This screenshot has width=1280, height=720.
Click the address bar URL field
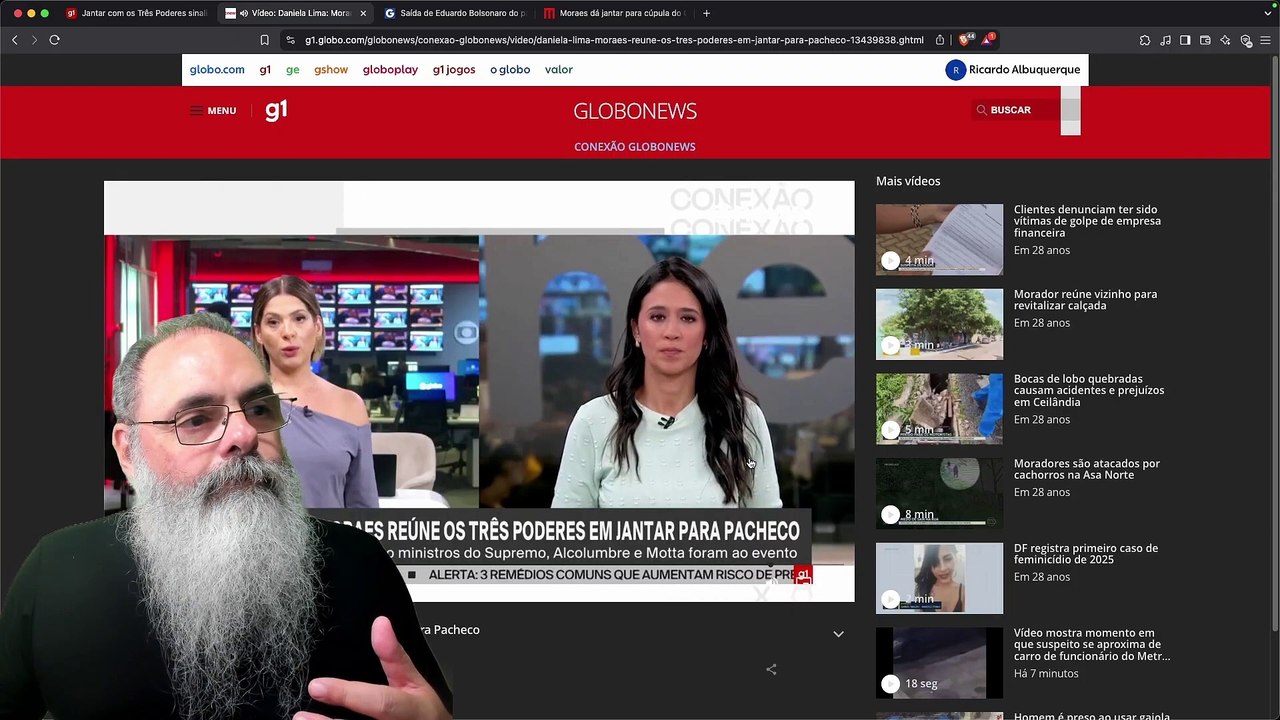[x=614, y=40]
